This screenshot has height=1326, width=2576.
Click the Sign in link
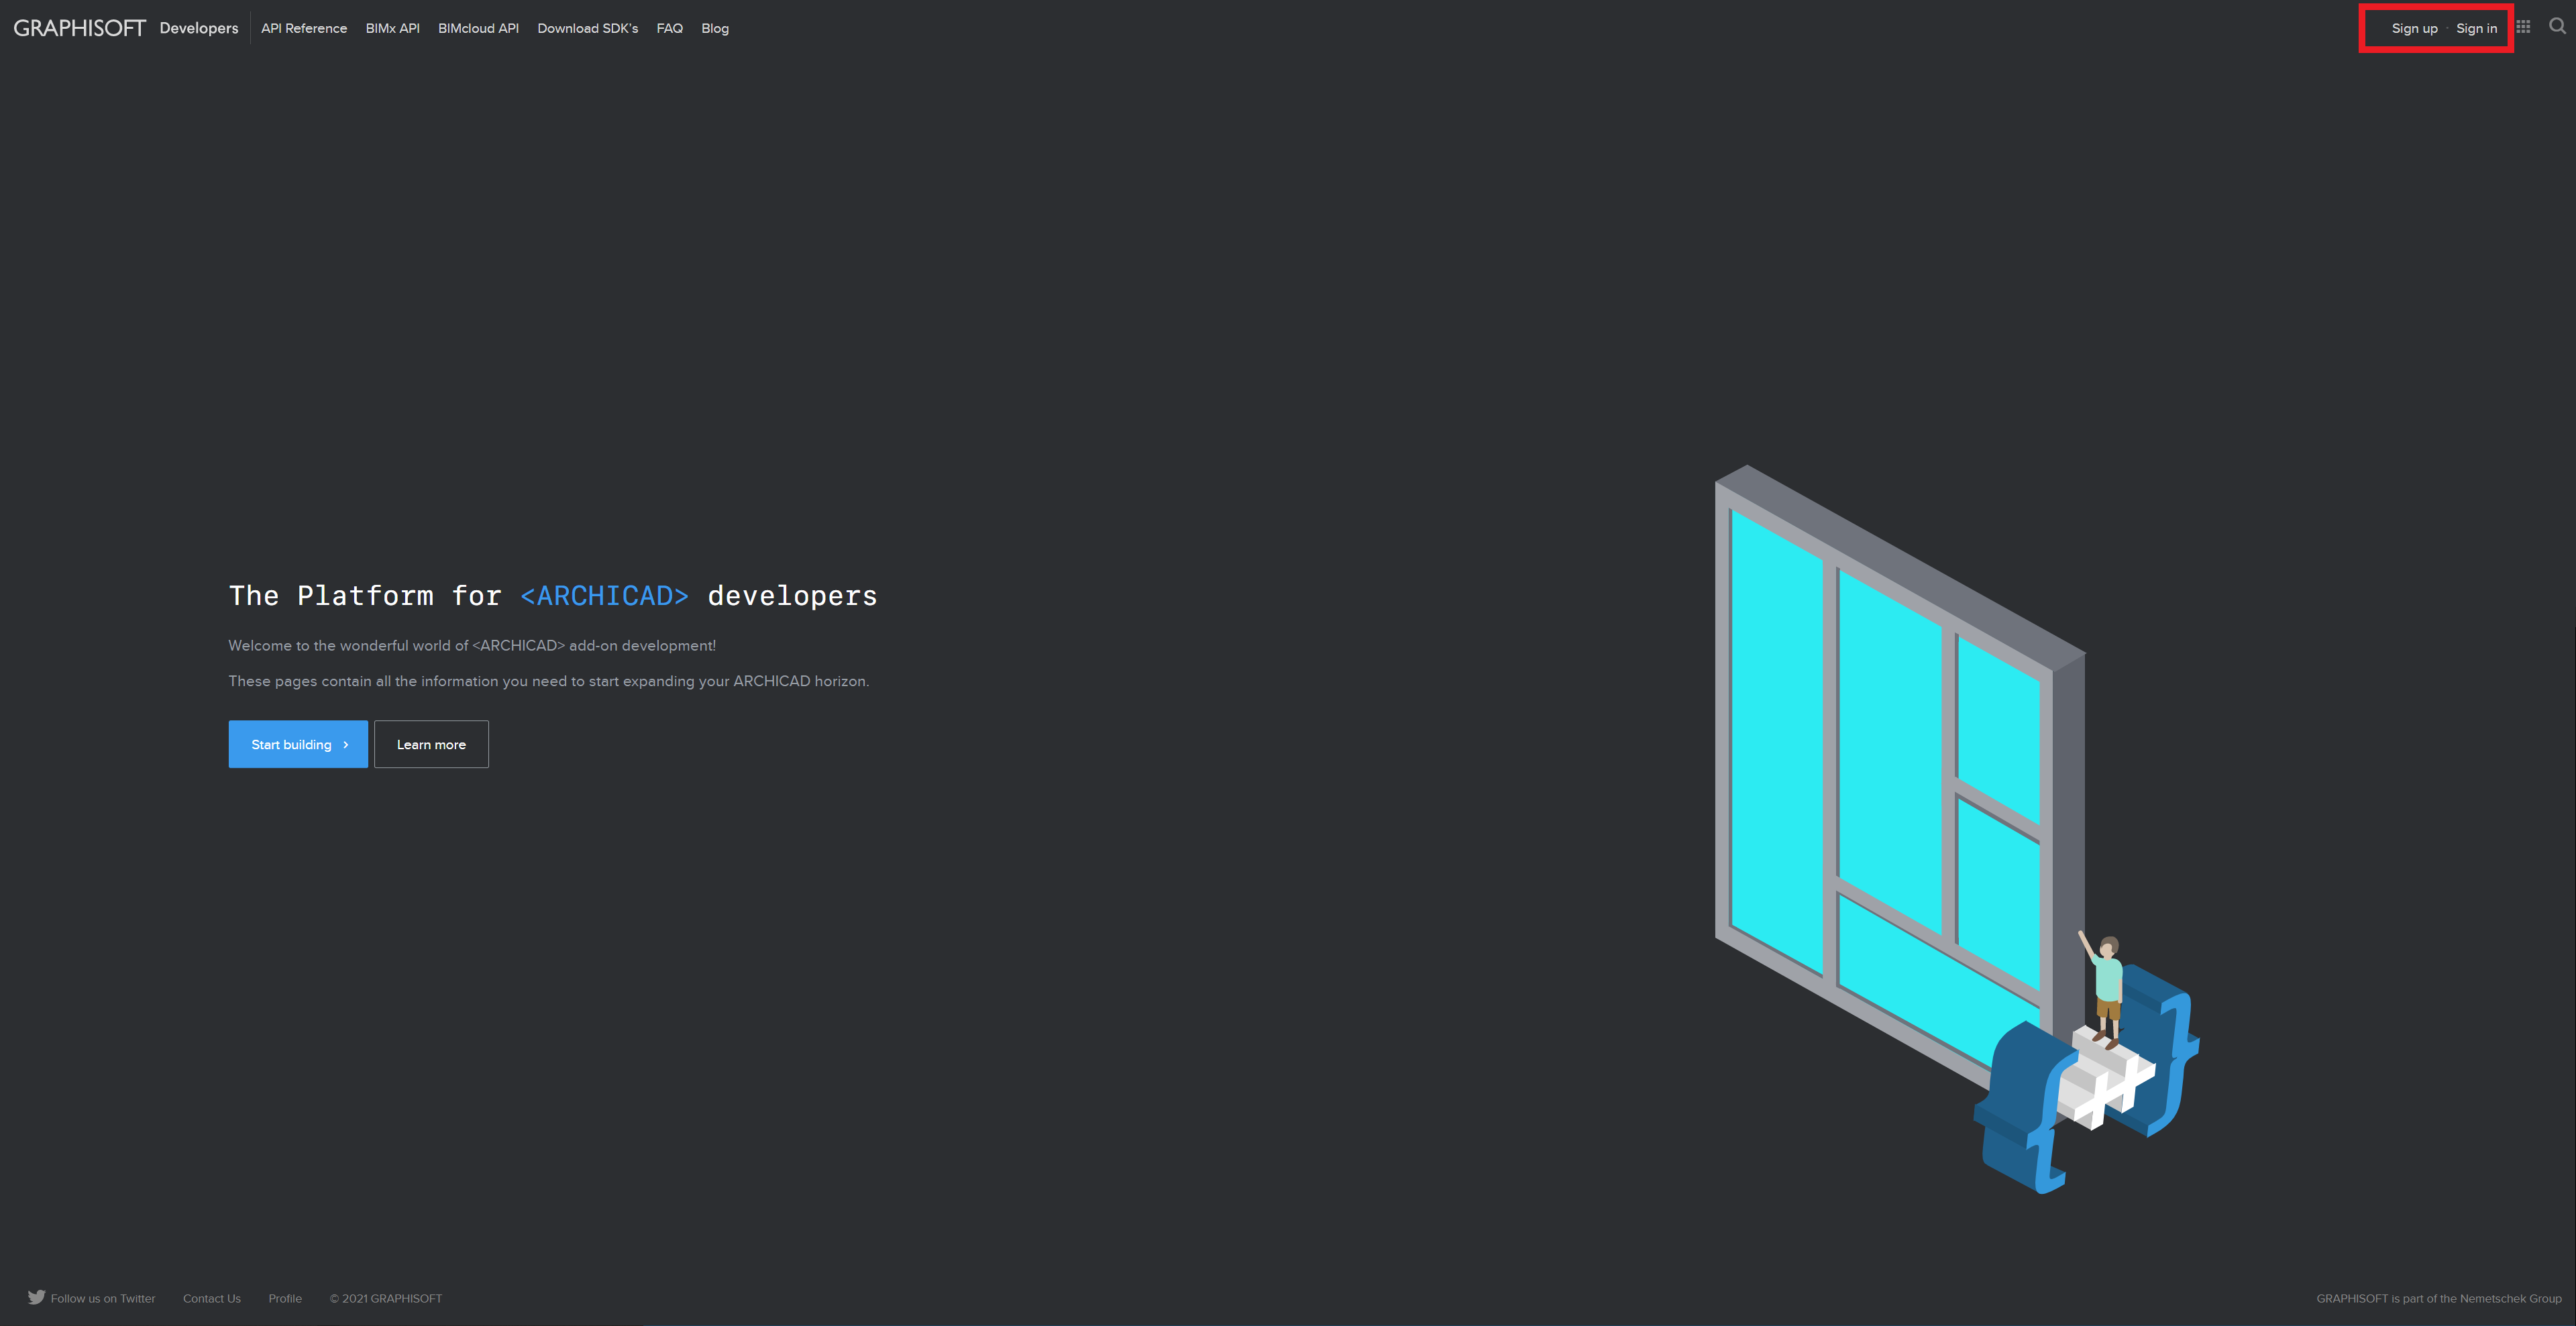tap(2476, 28)
